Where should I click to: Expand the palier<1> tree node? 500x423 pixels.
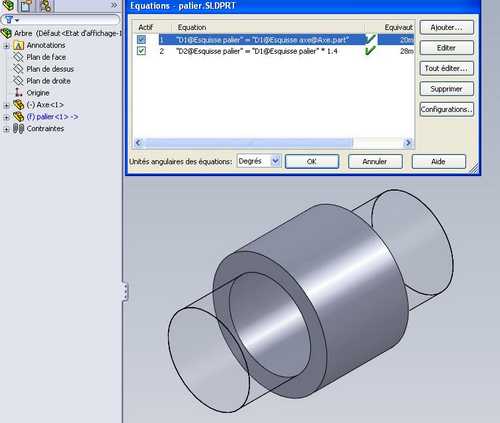(x=6, y=117)
